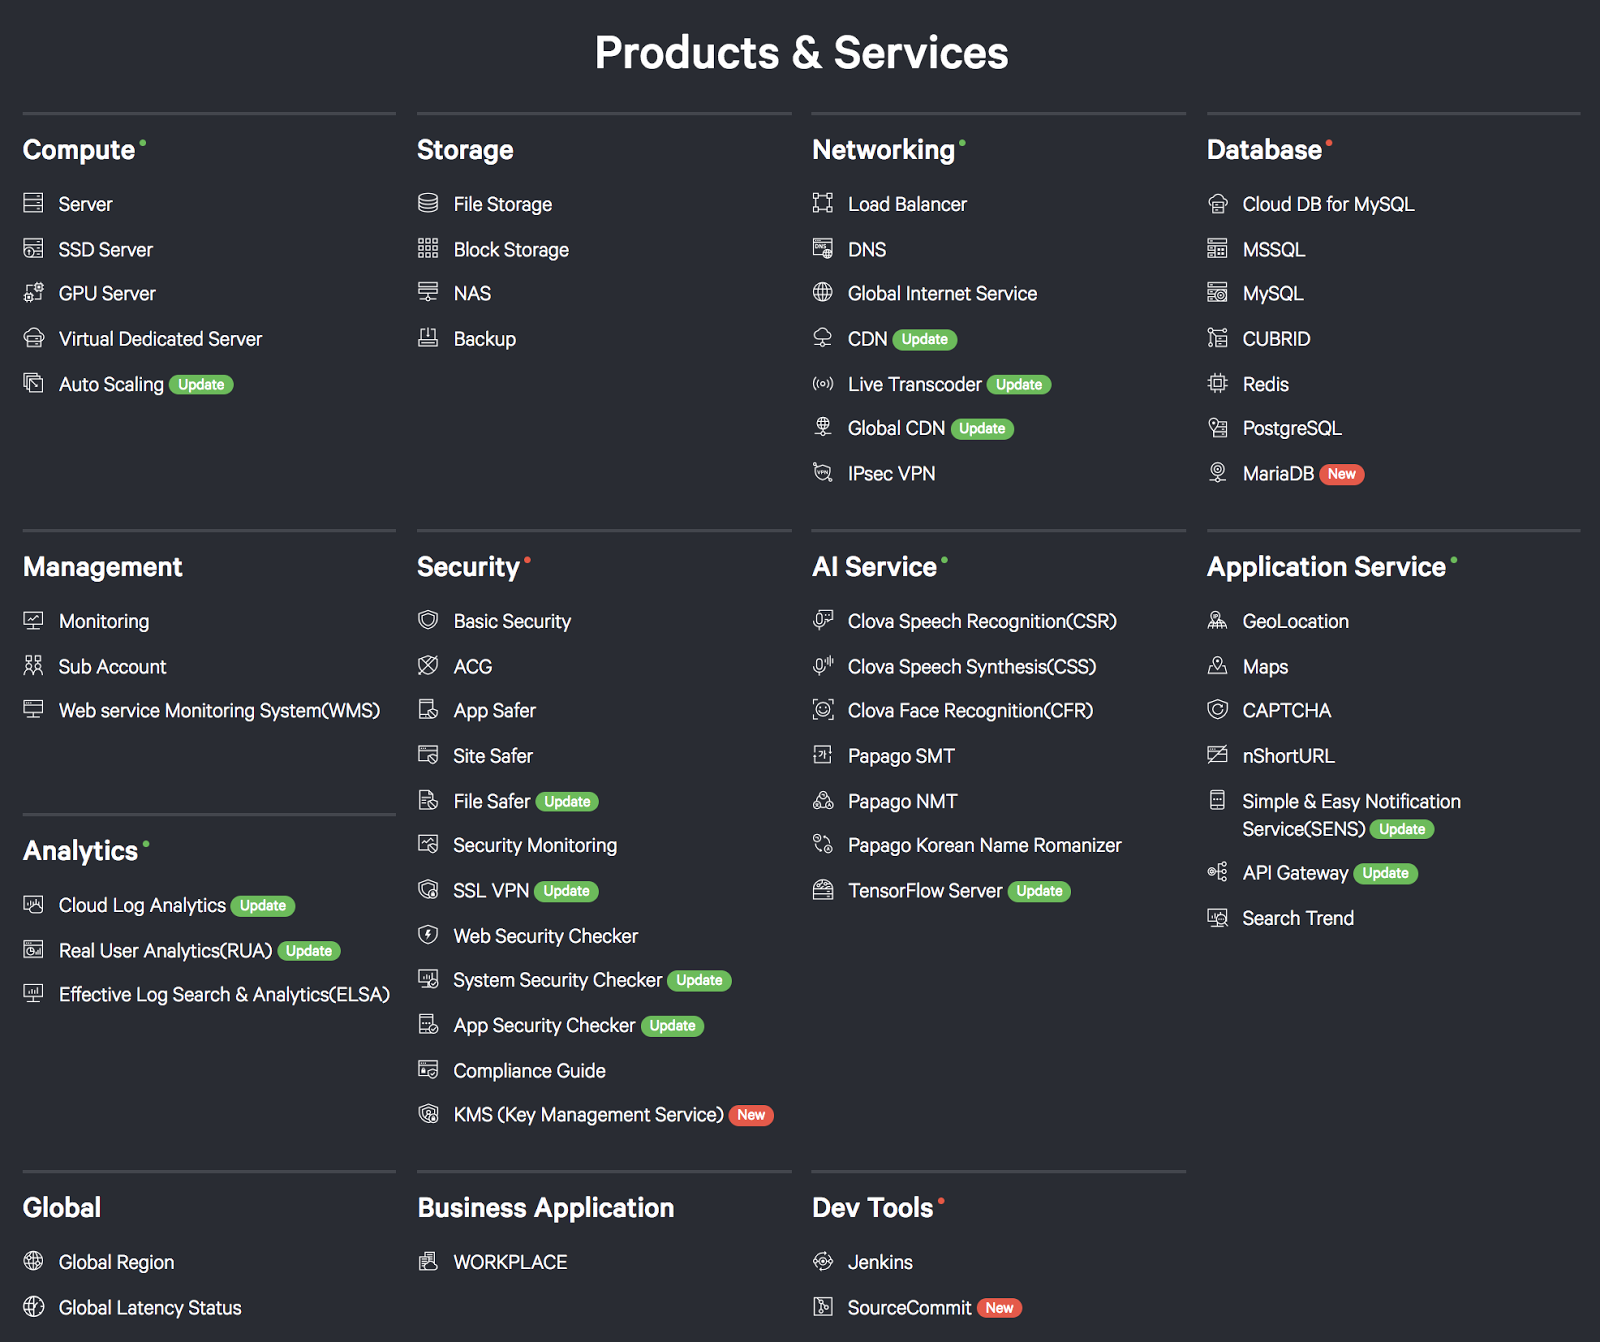Click the WORKPLACE icon
This screenshot has width=1600, height=1342.
pyautogui.click(x=428, y=1262)
